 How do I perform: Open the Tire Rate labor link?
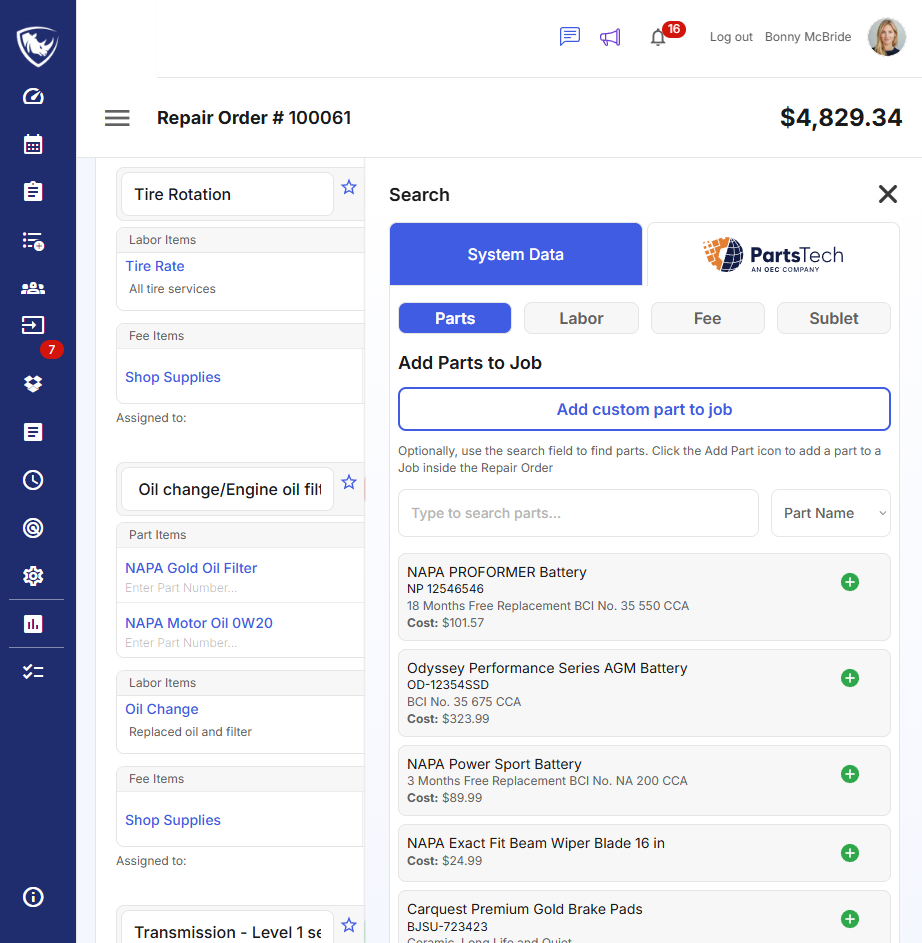coord(155,266)
